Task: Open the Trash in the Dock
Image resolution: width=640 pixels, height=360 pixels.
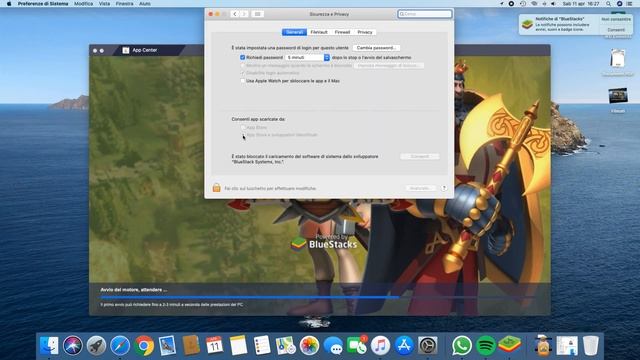Action: pyautogui.click(x=591, y=346)
